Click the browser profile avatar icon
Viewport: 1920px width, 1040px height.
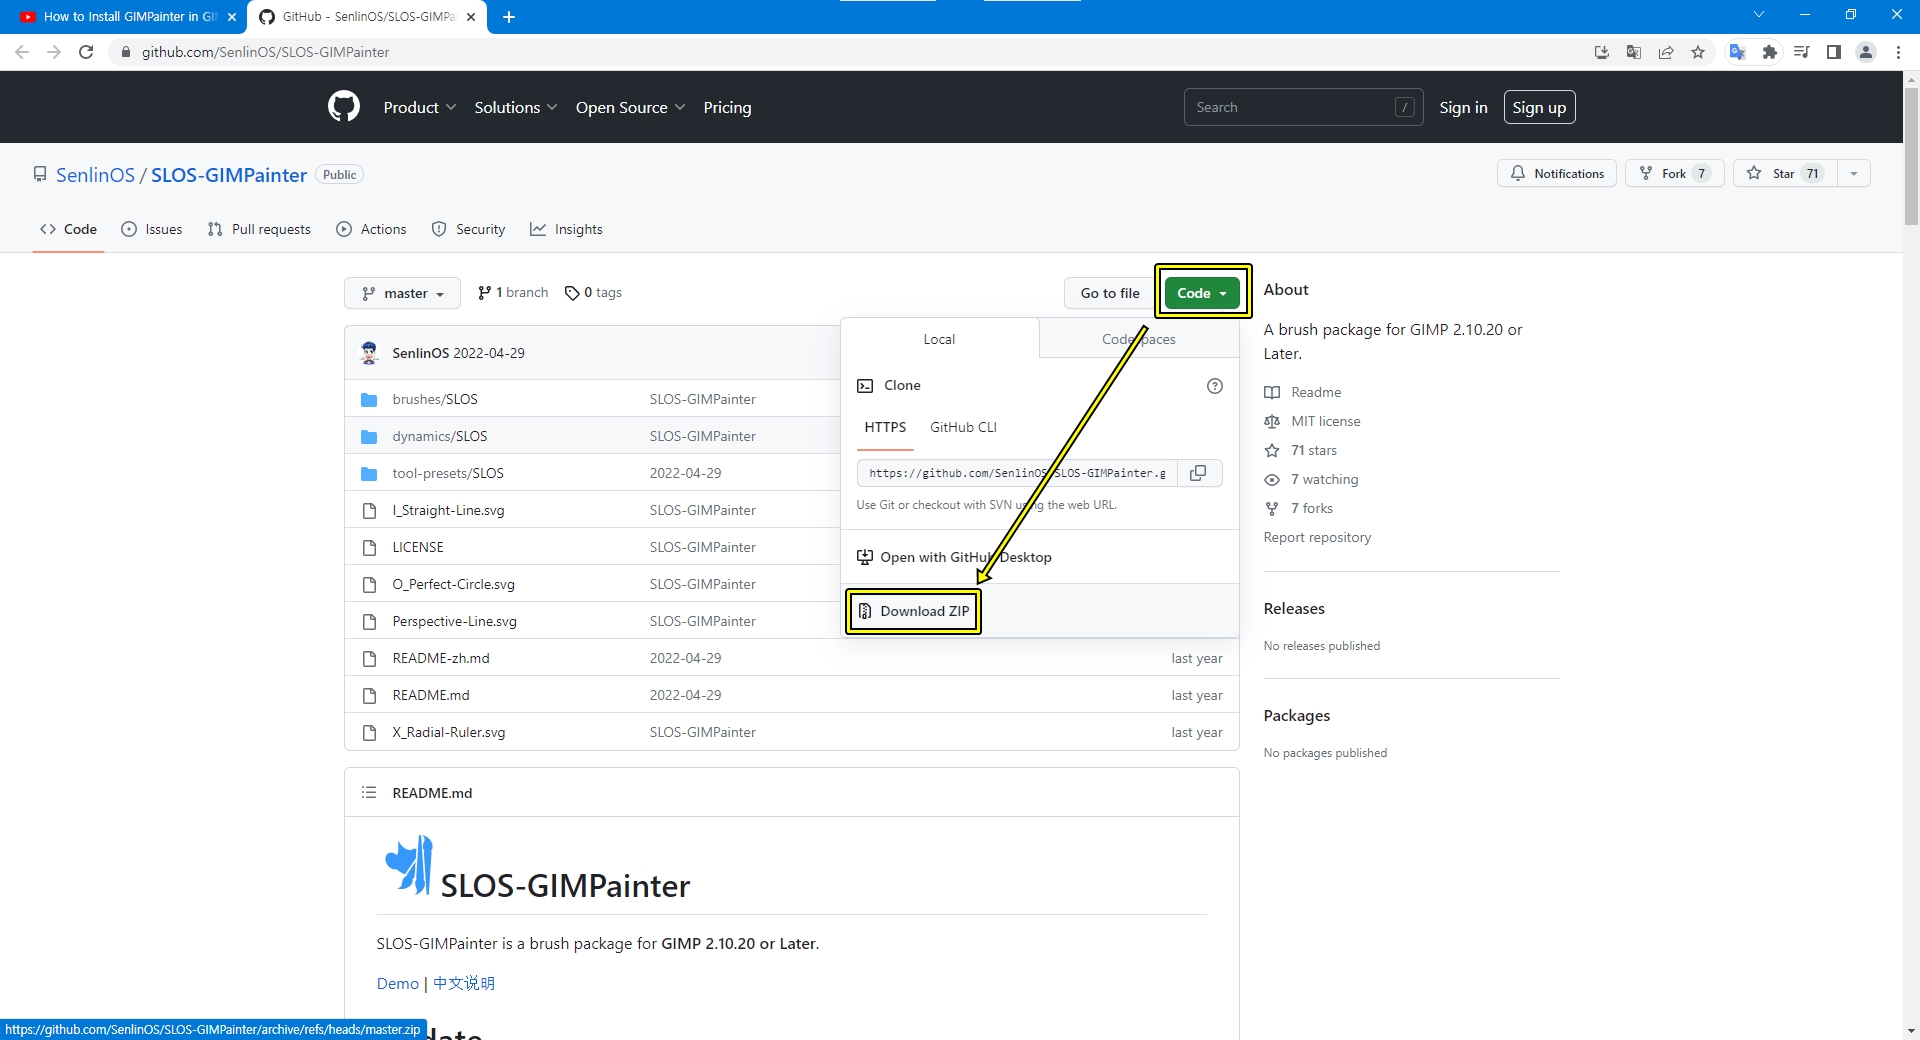[1866, 52]
